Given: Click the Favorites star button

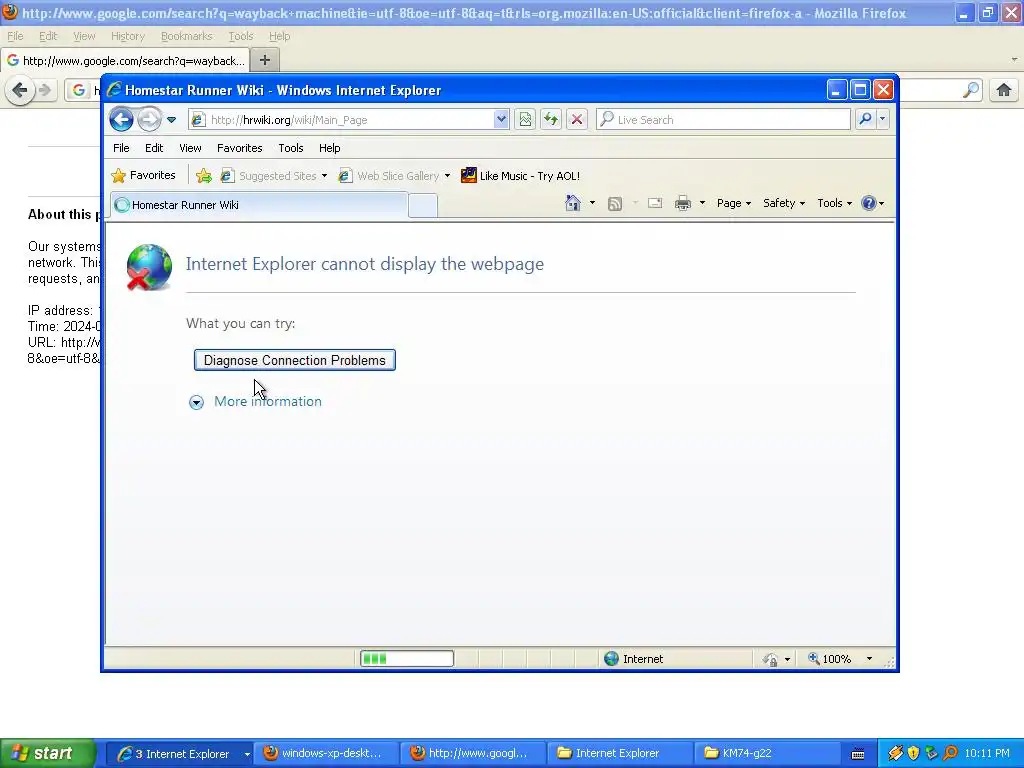Looking at the screenshot, I should 144,175.
